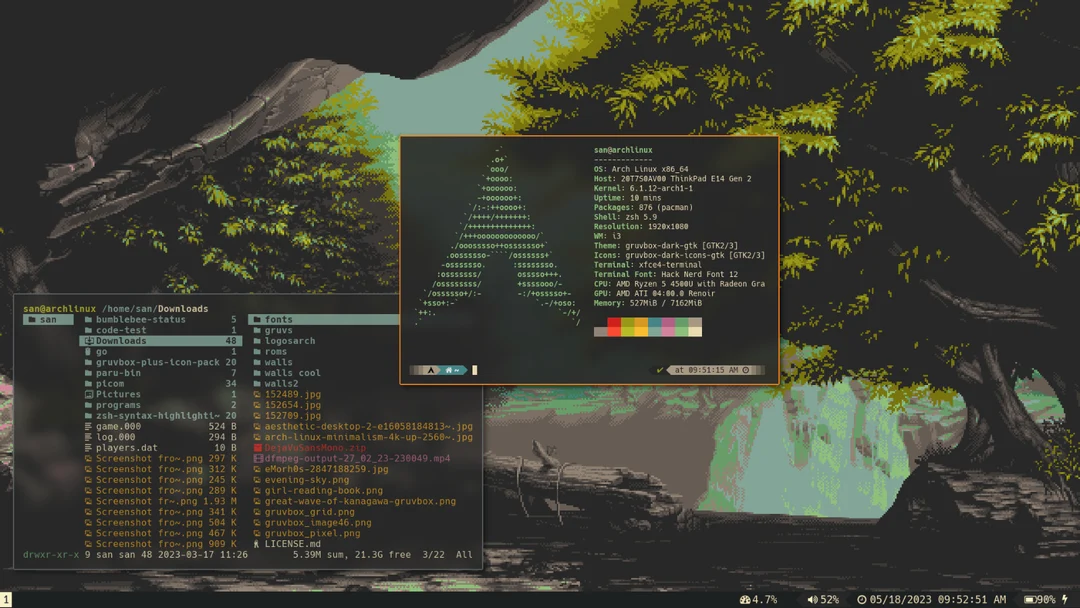1080x608 pixels.
Task: Click the home icon in the terminal prompt
Action: click(448, 369)
